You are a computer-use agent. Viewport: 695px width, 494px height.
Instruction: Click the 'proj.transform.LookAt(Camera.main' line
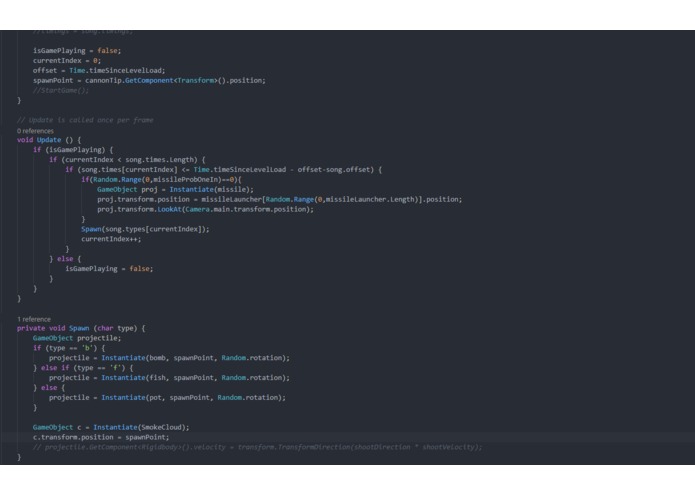pyautogui.click(x=205, y=209)
